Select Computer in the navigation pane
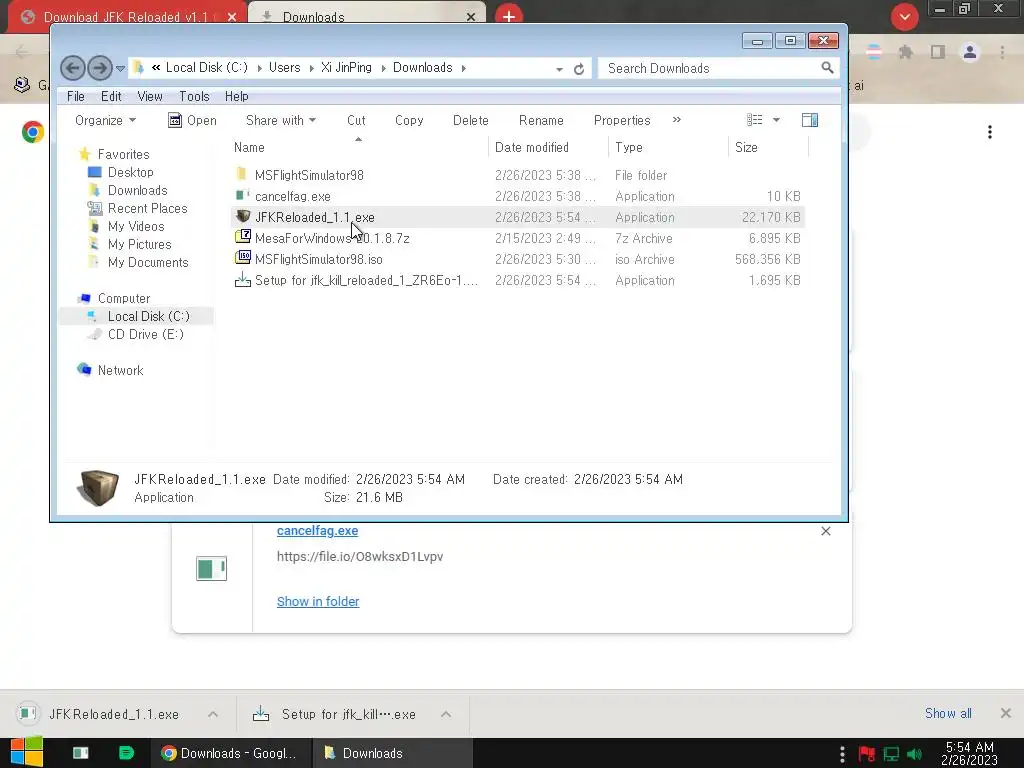The width and height of the screenshot is (1024, 768). point(123,298)
